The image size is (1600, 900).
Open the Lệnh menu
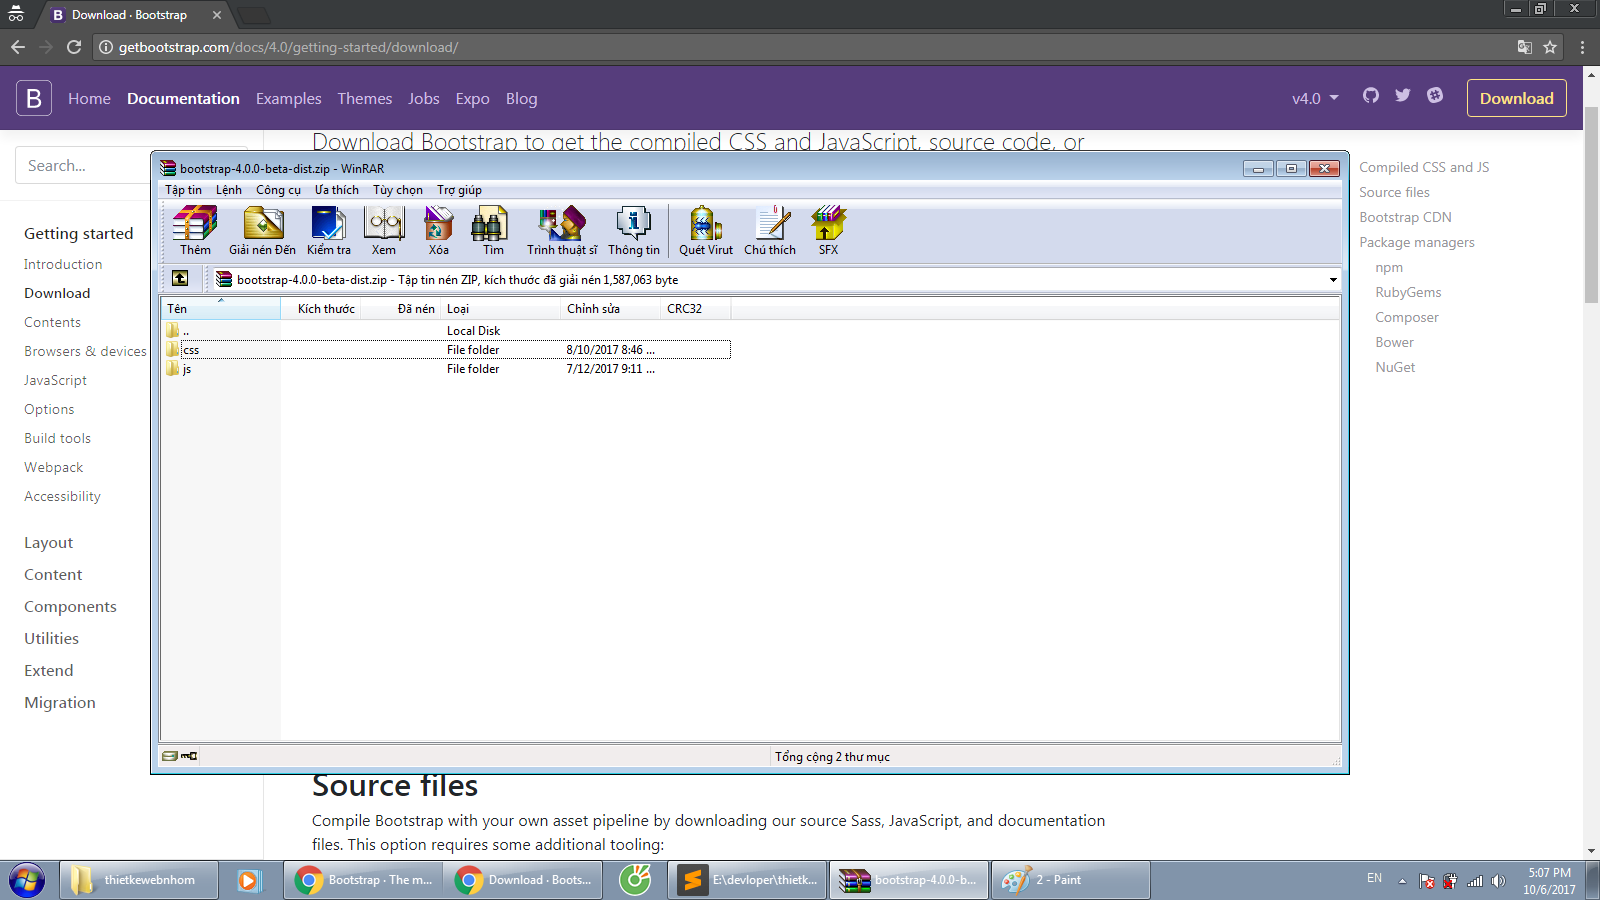click(229, 190)
